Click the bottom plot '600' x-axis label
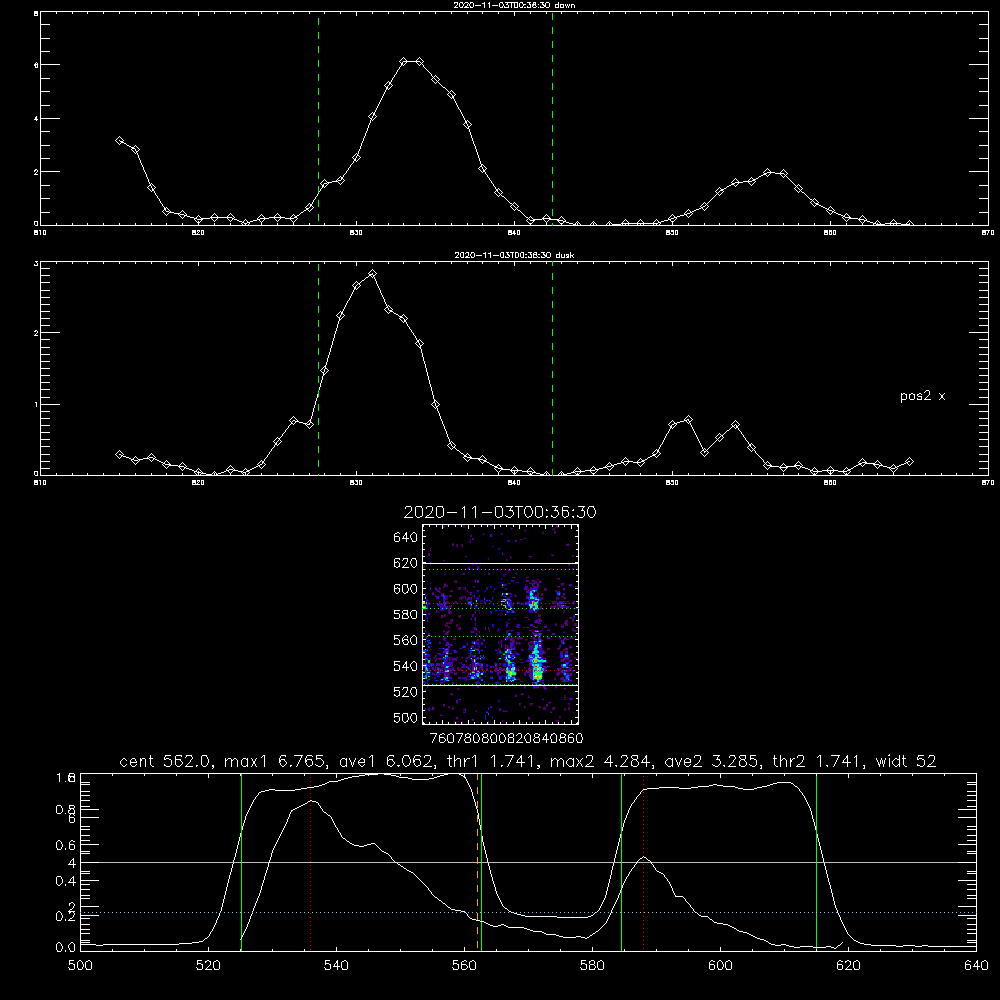The width and height of the screenshot is (1000, 1000). pyautogui.click(x=721, y=966)
